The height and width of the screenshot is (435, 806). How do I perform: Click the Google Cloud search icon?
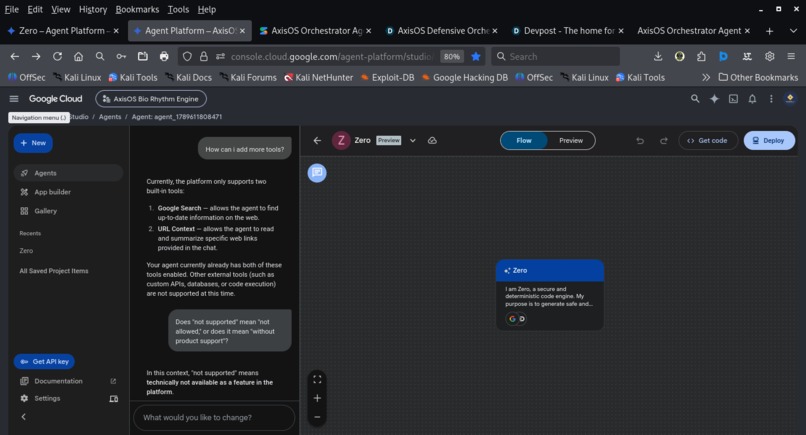pyautogui.click(x=695, y=99)
